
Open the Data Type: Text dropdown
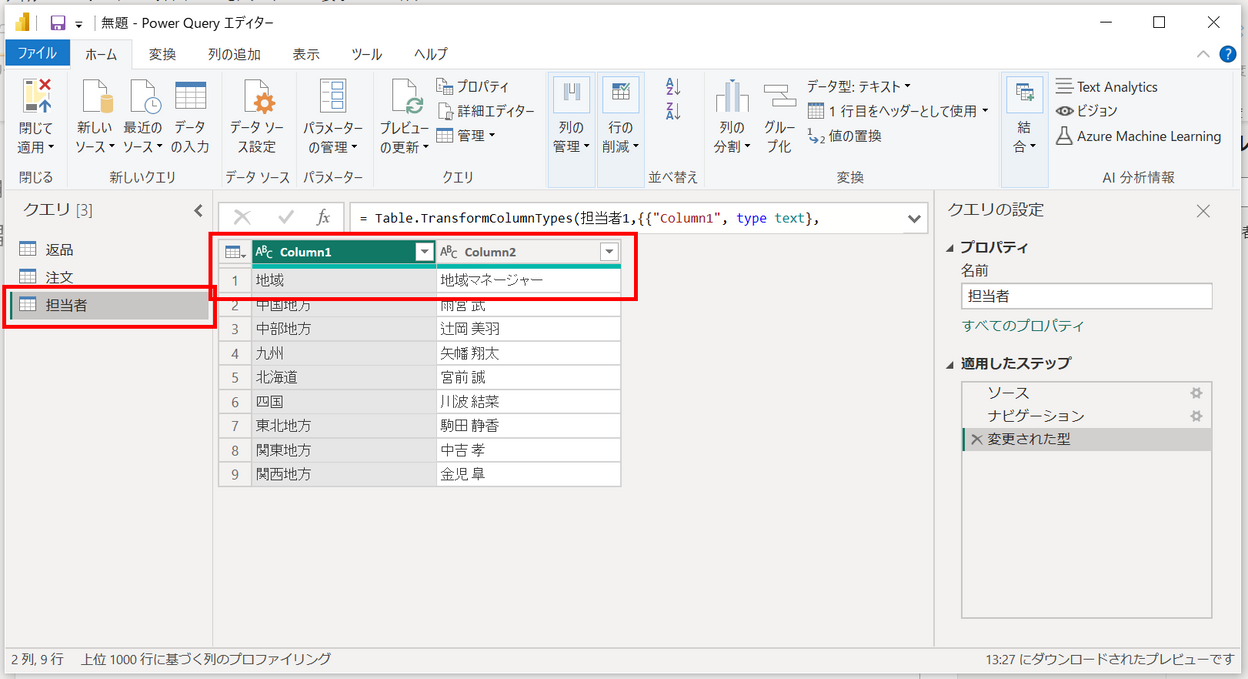pyautogui.click(x=859, y=87)
